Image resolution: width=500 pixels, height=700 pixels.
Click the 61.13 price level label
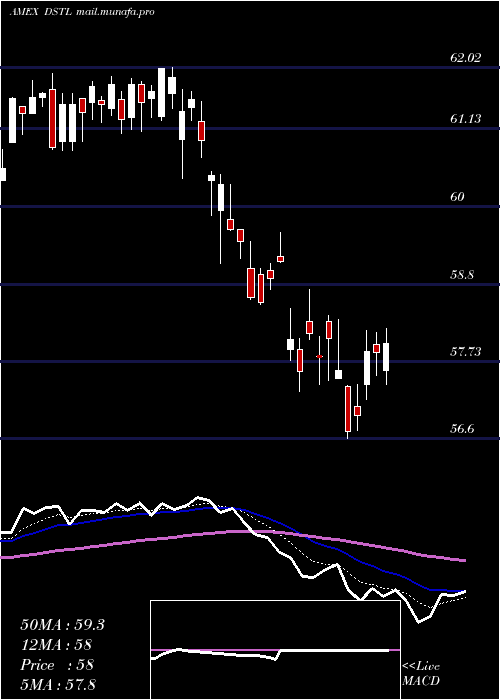[465, 118]
